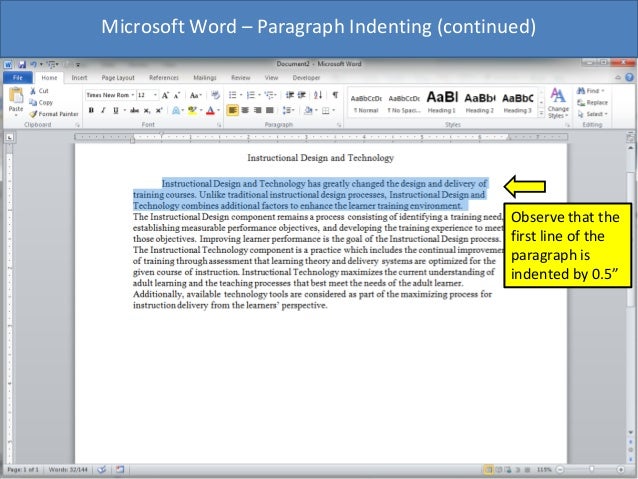Switch to the Review tab
Screen dimensions: 638x479
pyautogui.click(x=240, y=77)
